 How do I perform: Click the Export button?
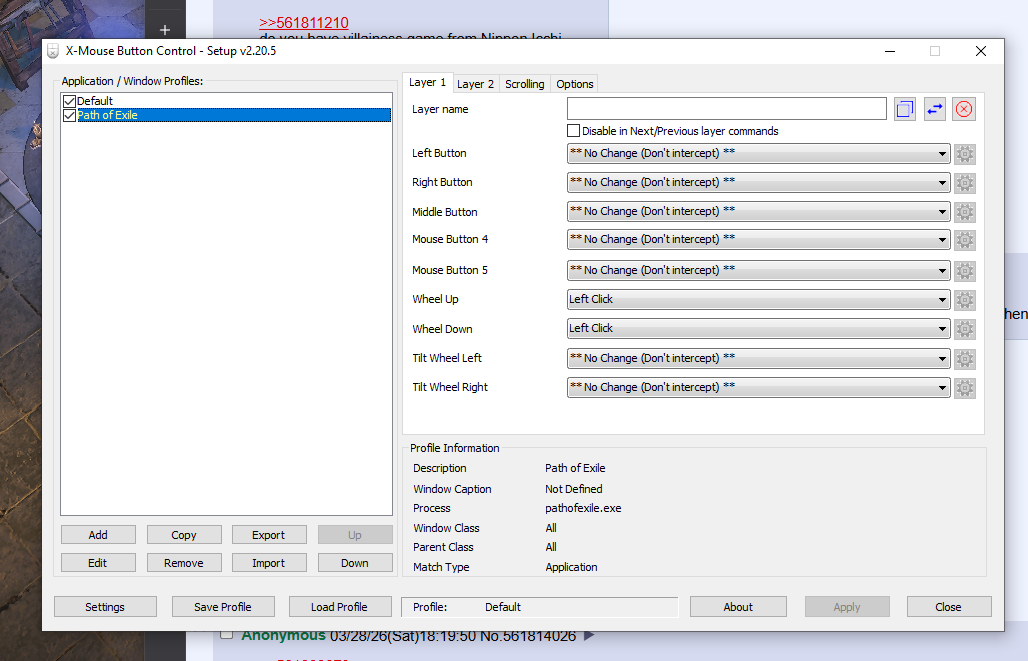coord(269,535)
